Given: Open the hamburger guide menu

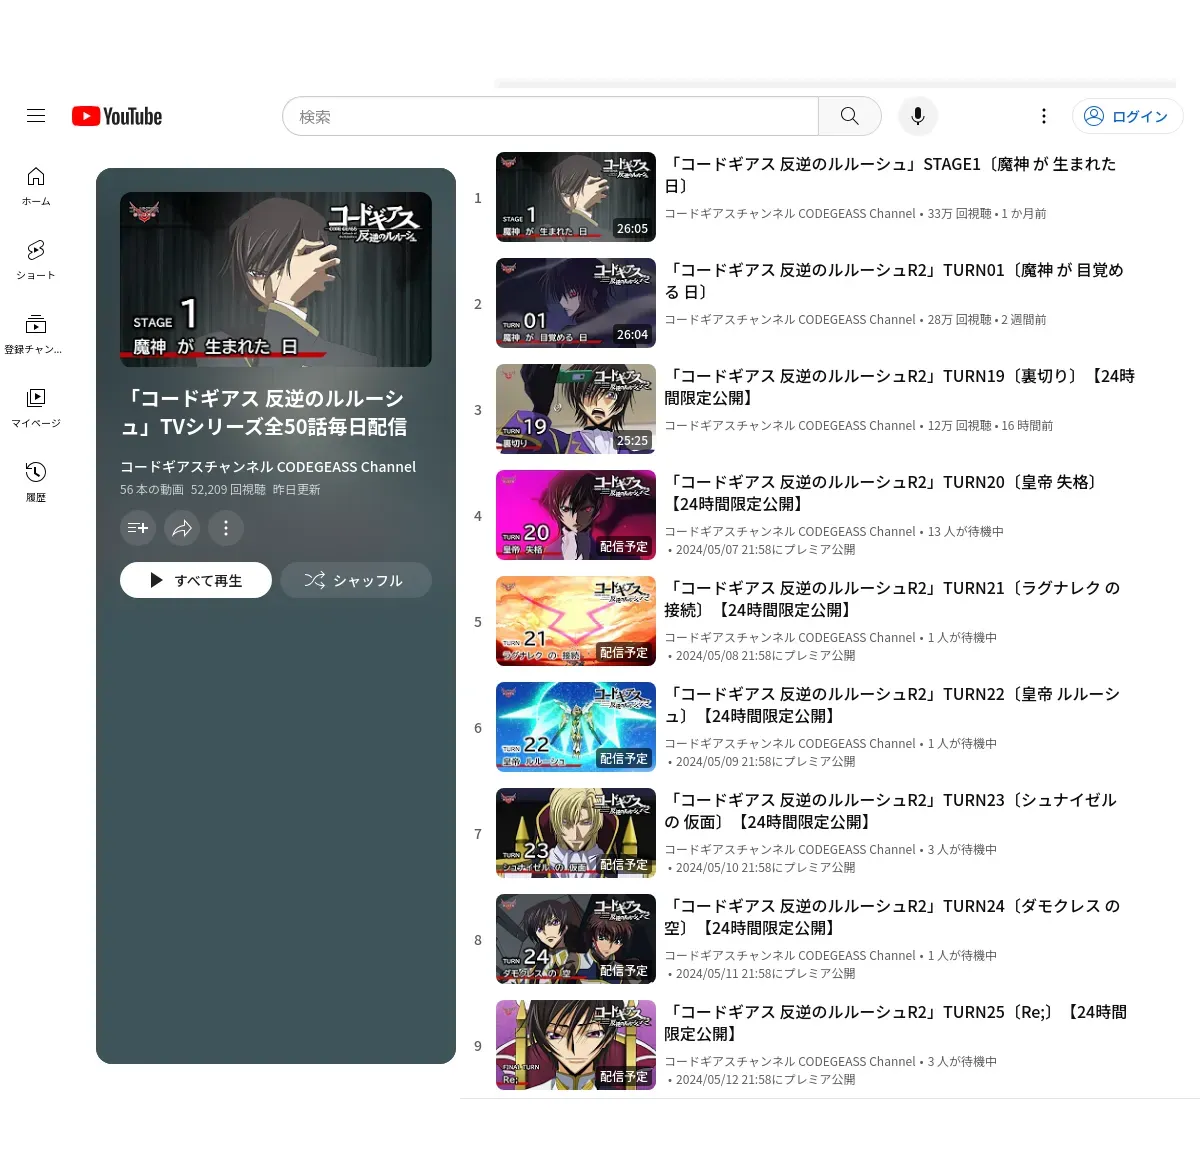Looking at the screenshot, I should point(36,116).
